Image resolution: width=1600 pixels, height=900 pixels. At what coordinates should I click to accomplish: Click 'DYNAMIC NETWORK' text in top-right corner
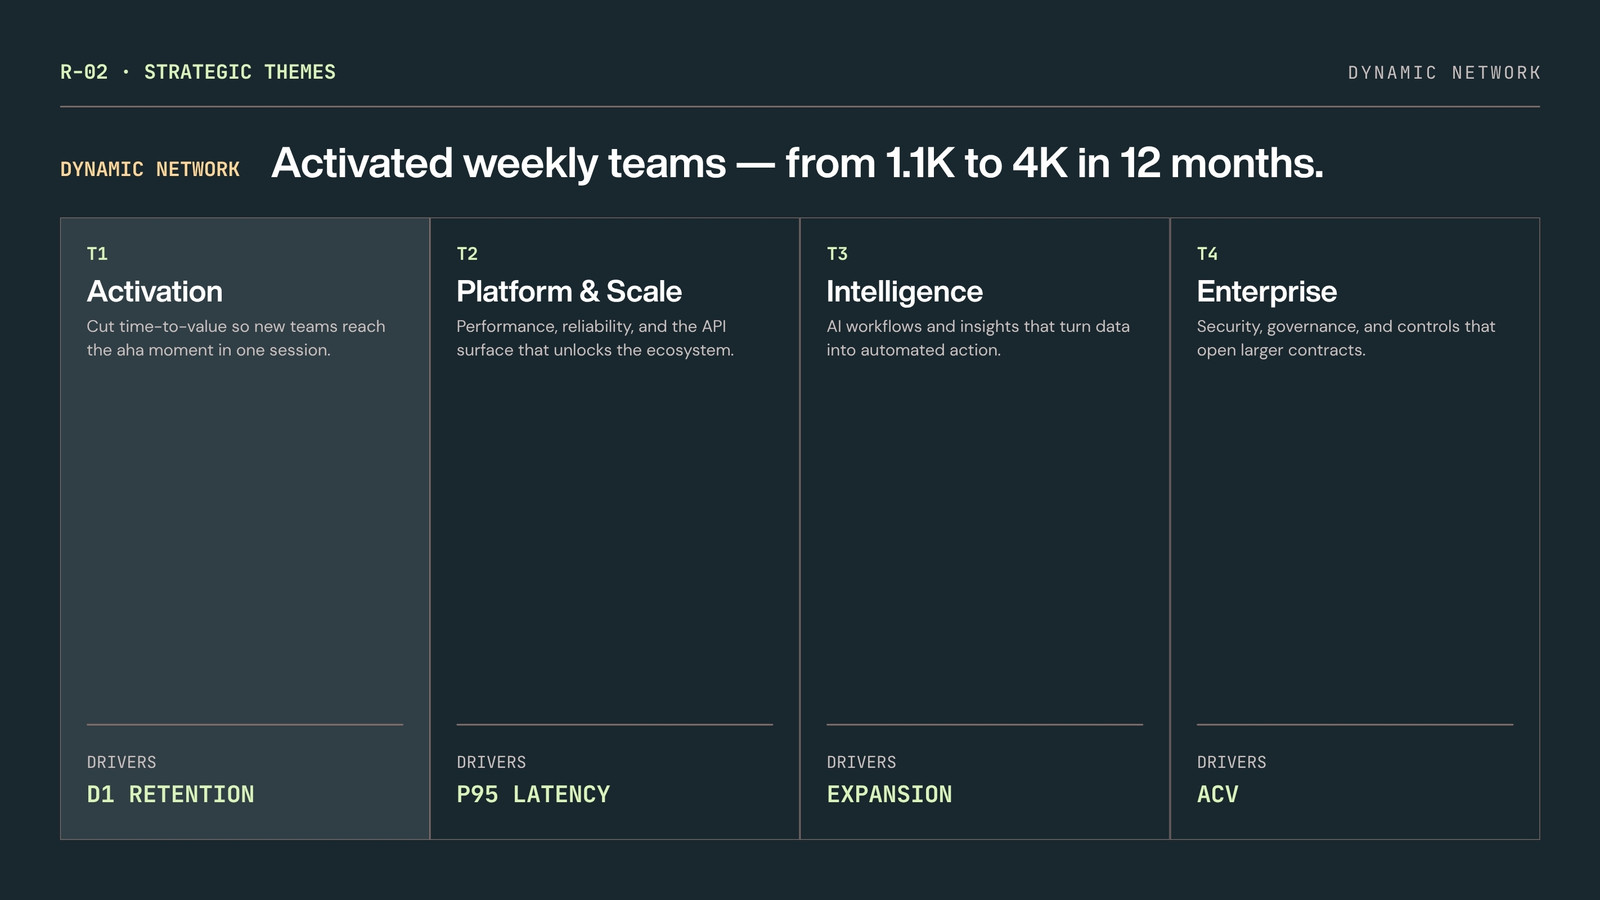[1444, 73]
